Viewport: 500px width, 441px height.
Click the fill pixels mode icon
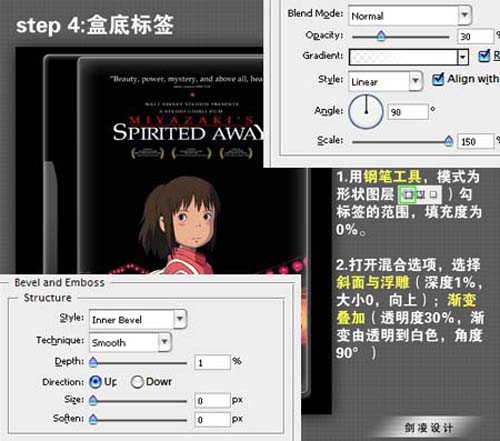(433, 194)
